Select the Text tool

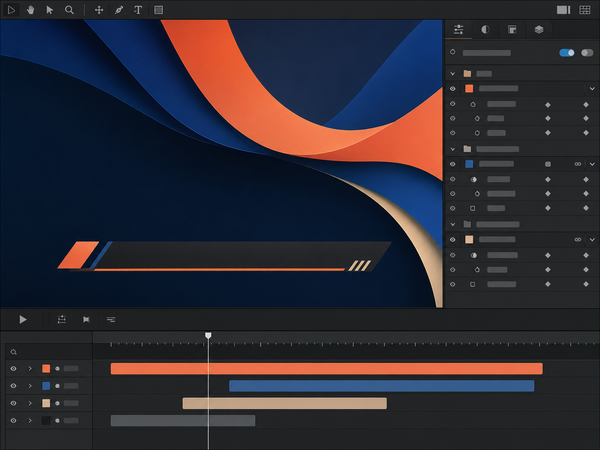[138, 10]
